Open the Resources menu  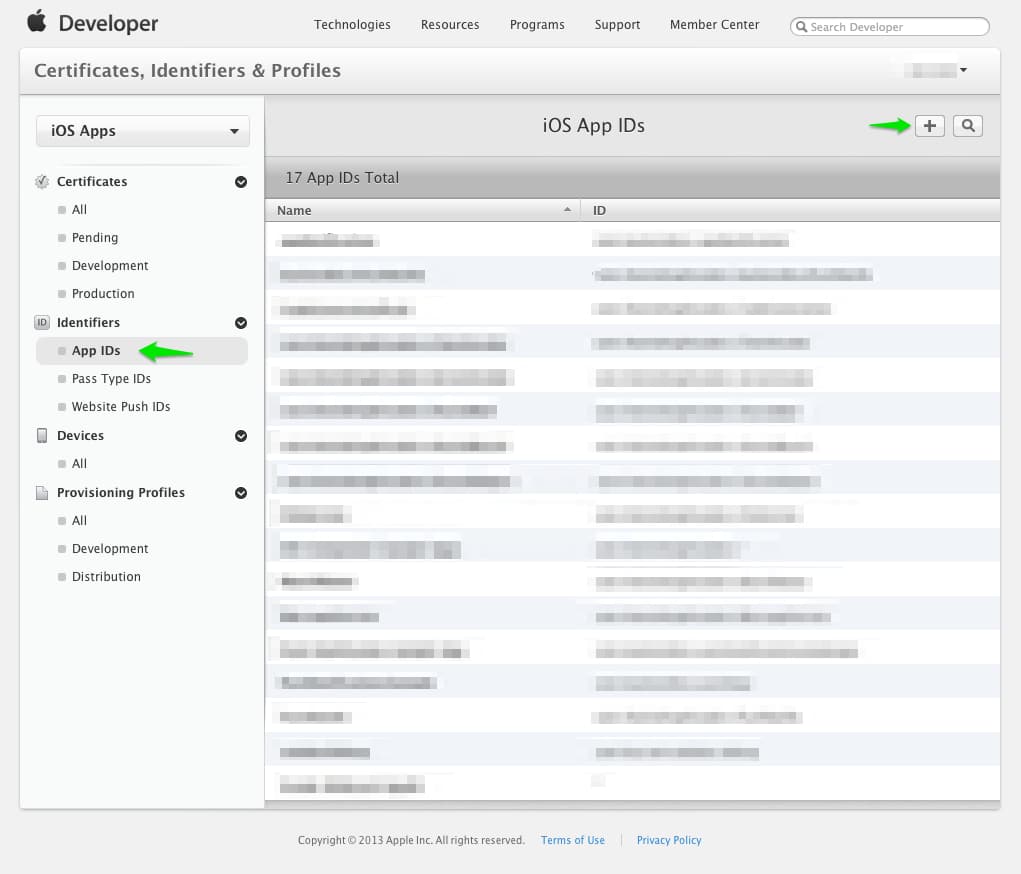450,25
